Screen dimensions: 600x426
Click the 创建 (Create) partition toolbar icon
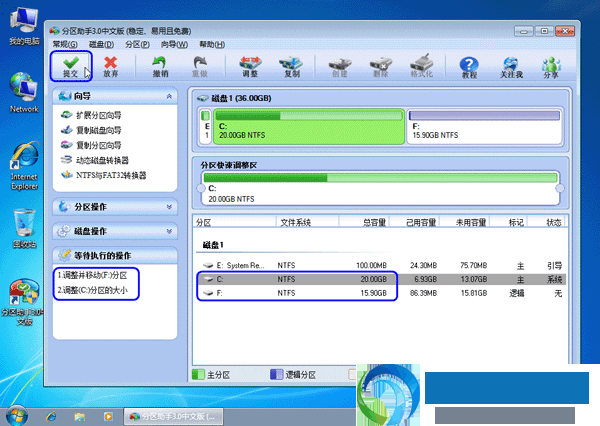tap(340, 66)
